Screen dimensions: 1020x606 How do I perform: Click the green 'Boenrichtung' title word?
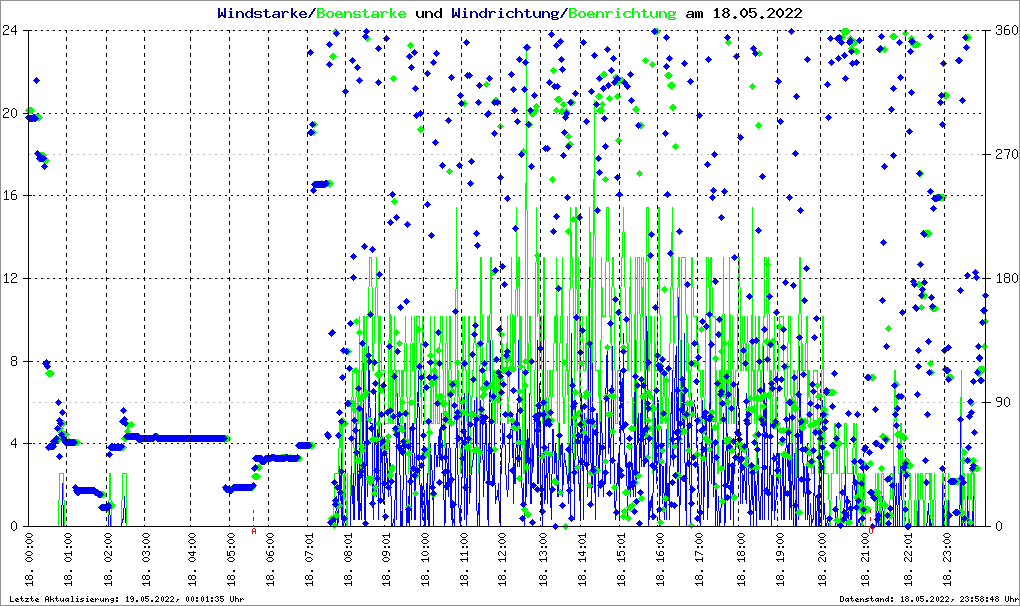pyautogui.click(x=622, y=13)
